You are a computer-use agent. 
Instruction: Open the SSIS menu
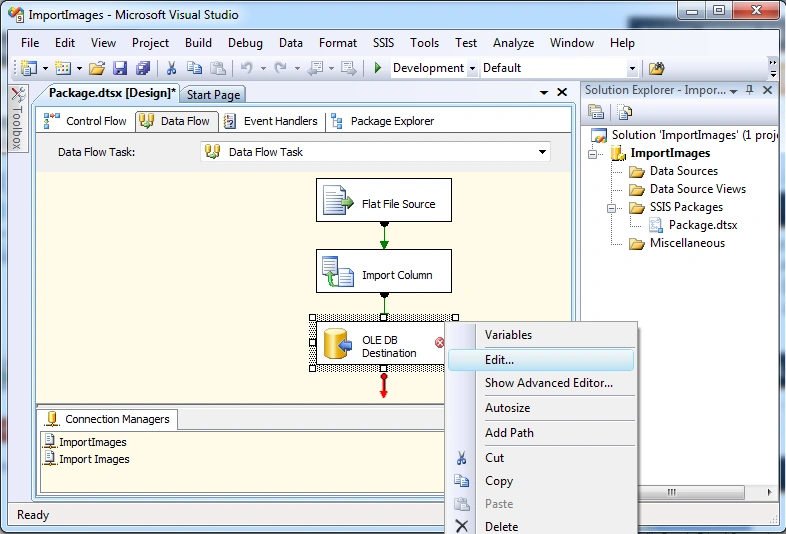point(383,43)
